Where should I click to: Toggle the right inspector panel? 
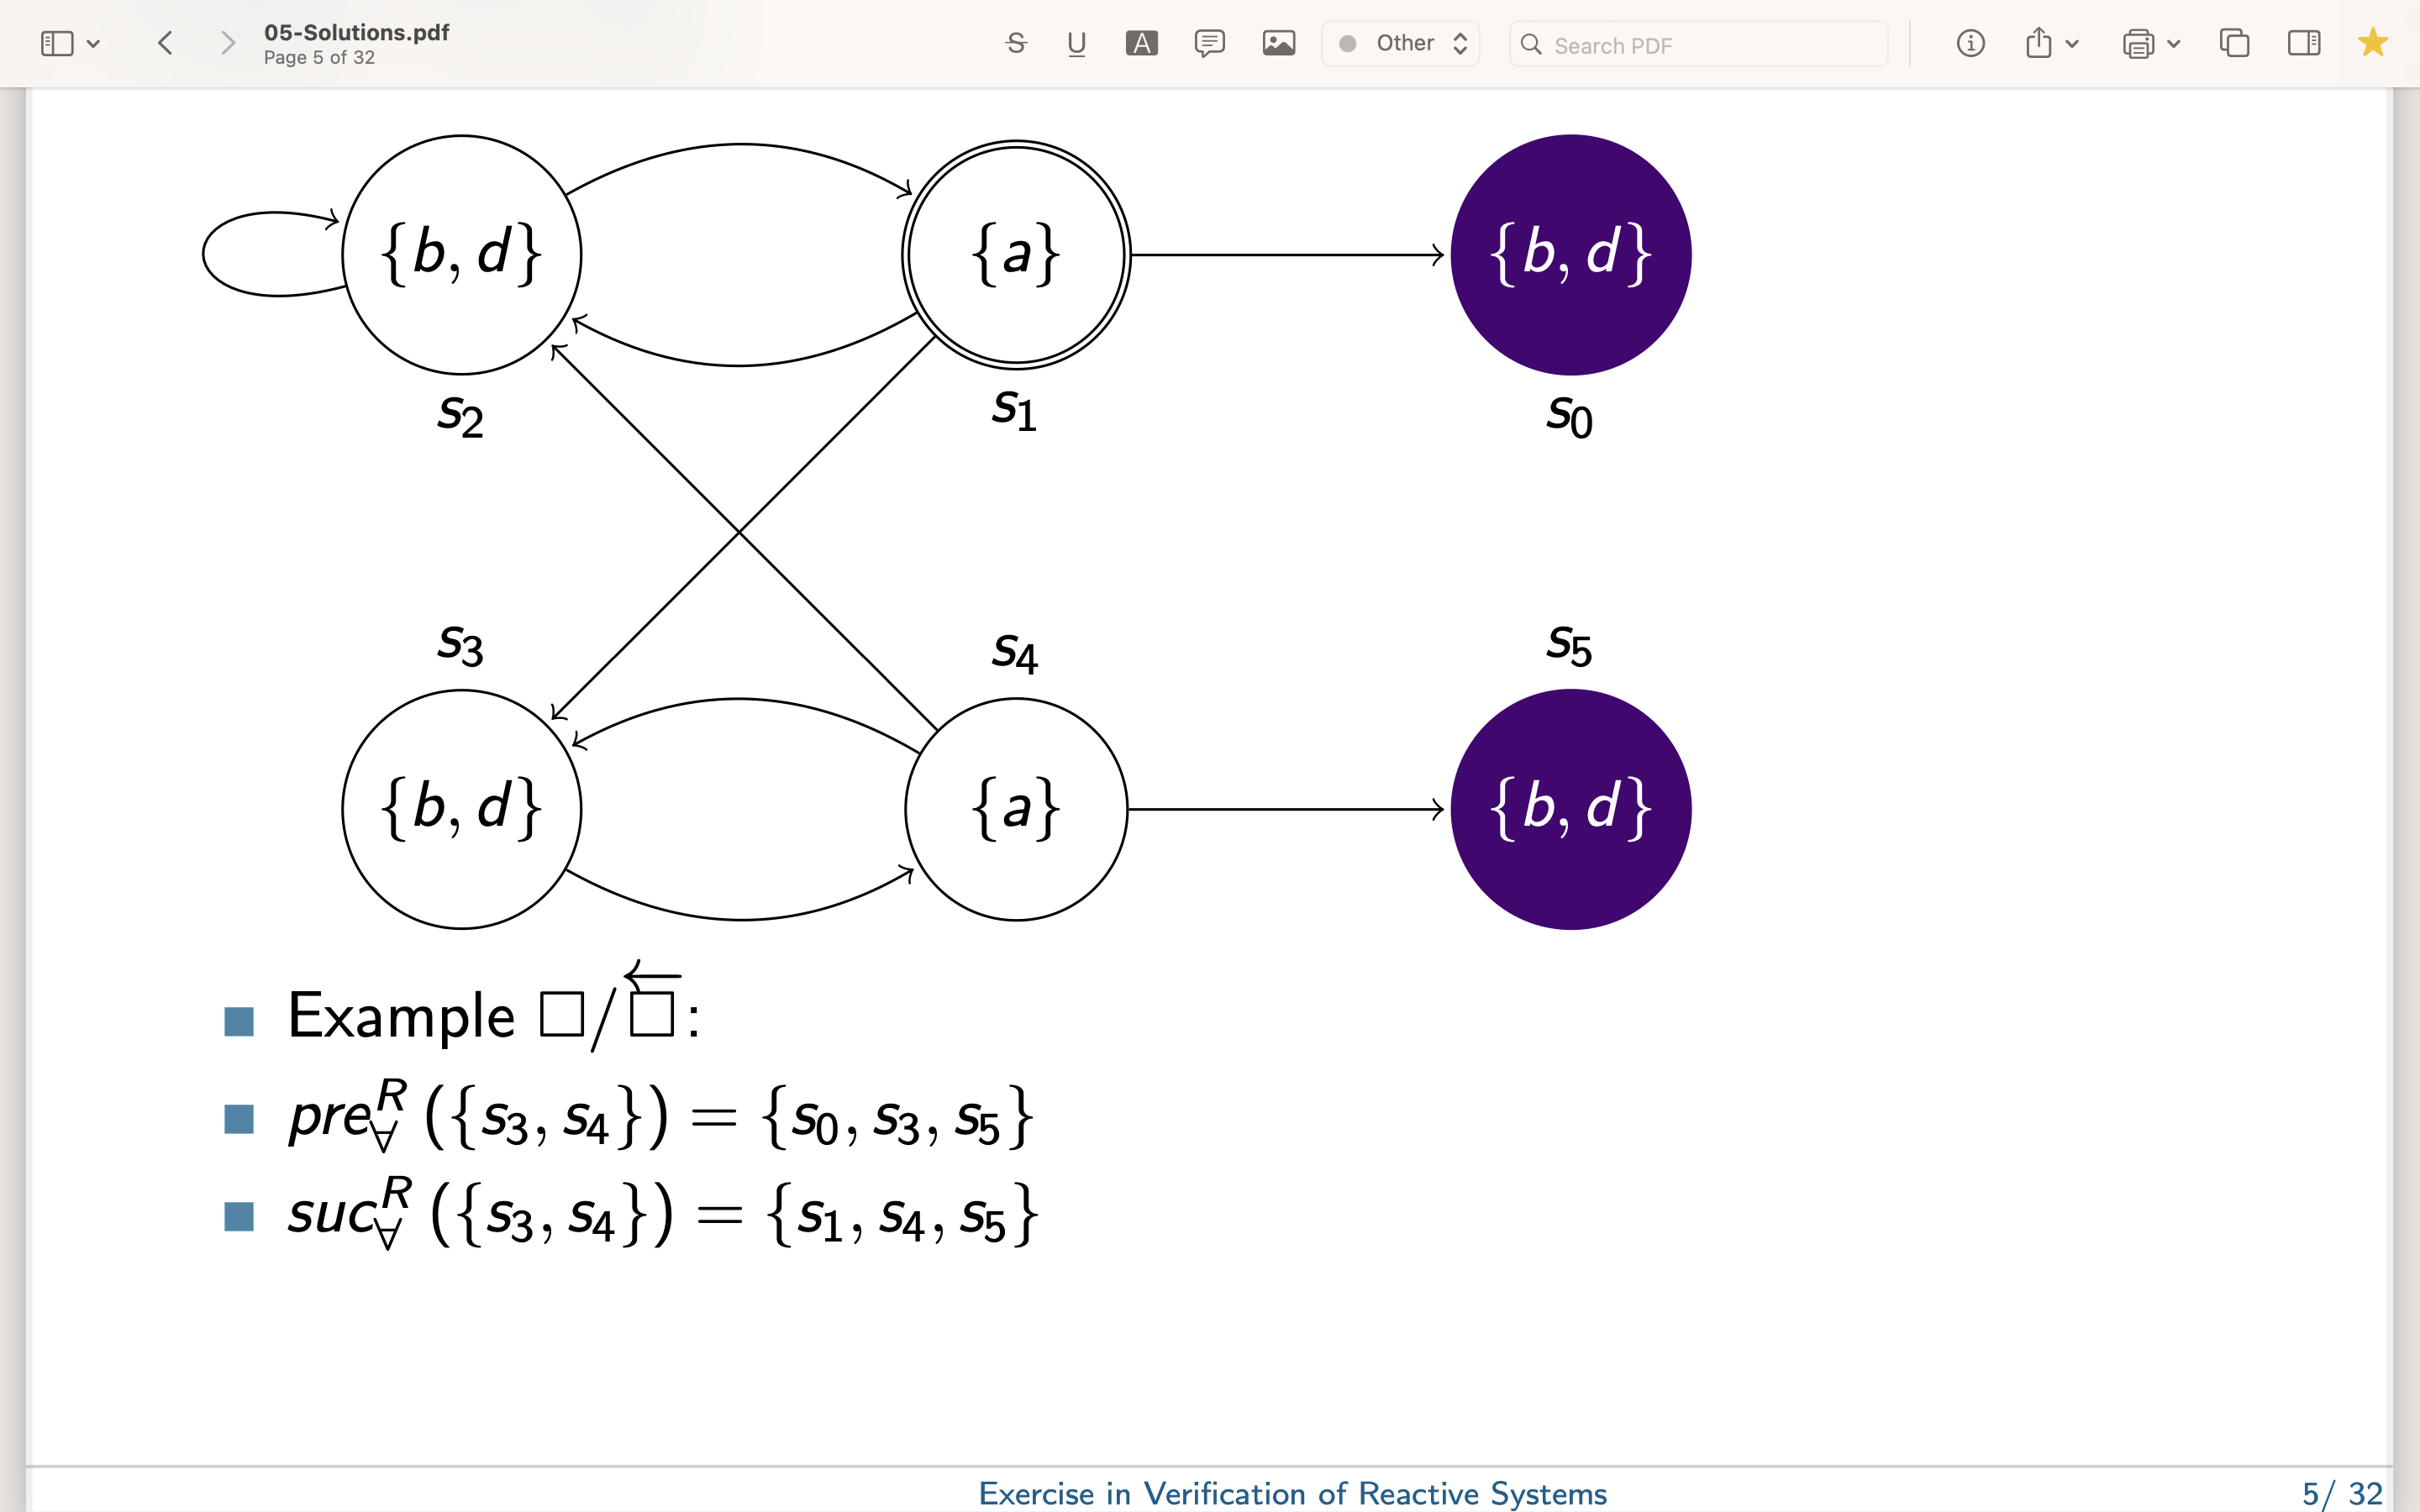[2304, 43]
